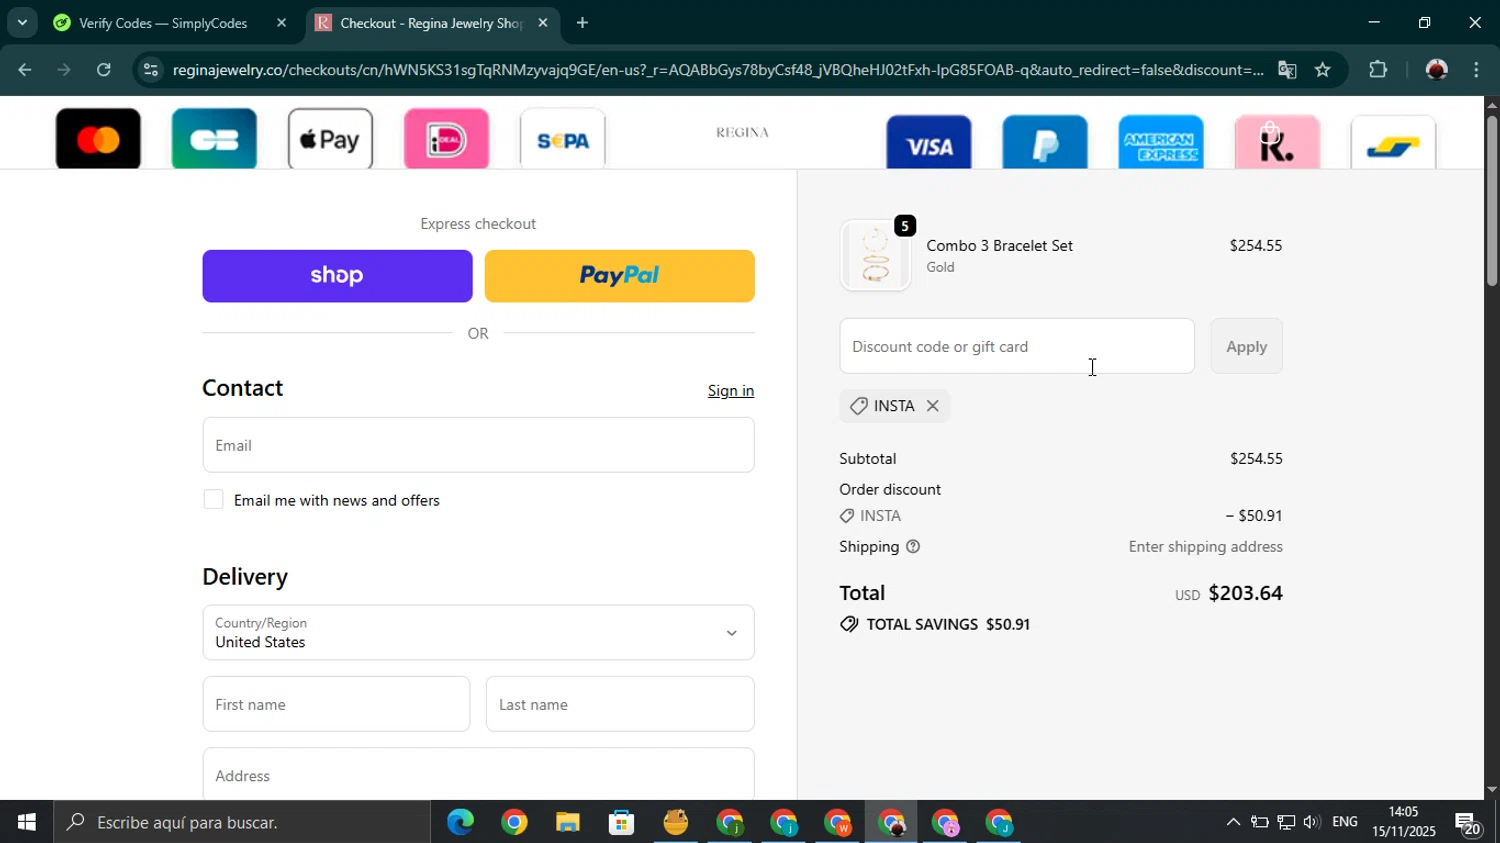Click the Mastercard payment icon

pos(98,138)
